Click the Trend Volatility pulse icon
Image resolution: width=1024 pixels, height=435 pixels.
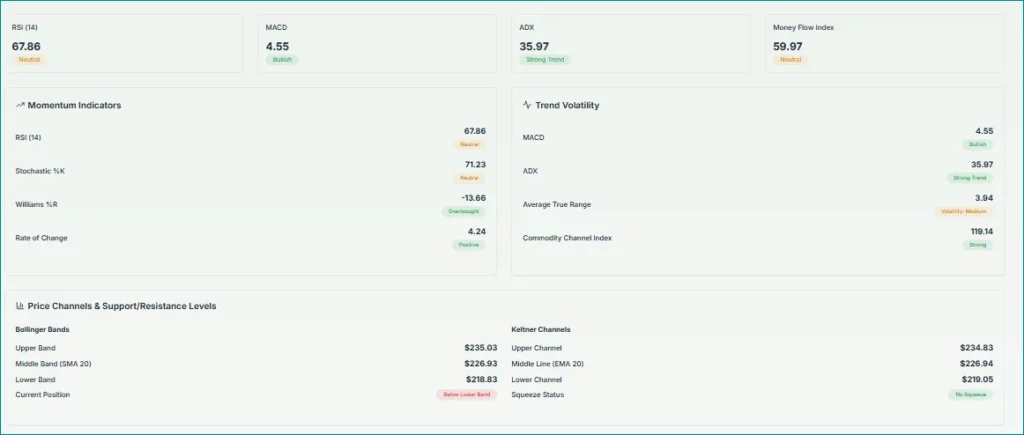[x=527, y=105]
